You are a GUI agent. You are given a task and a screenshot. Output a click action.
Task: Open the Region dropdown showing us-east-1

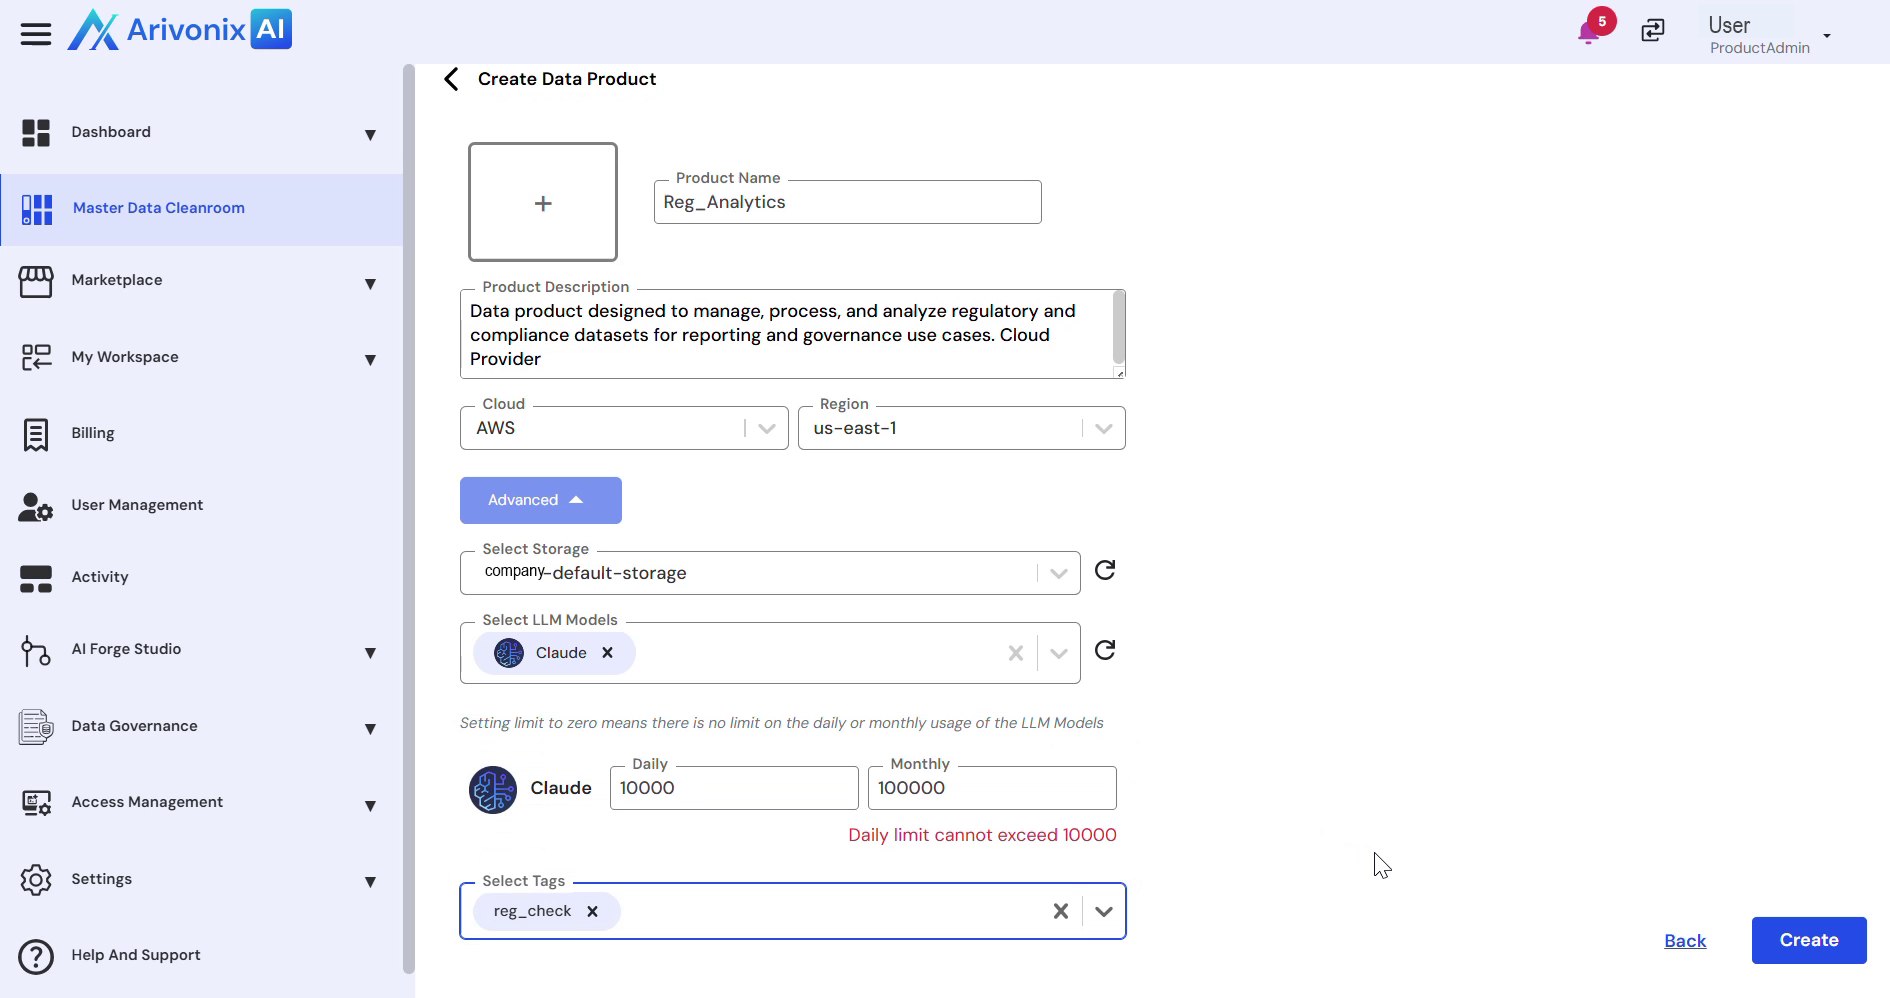[x=1103, y=427]
